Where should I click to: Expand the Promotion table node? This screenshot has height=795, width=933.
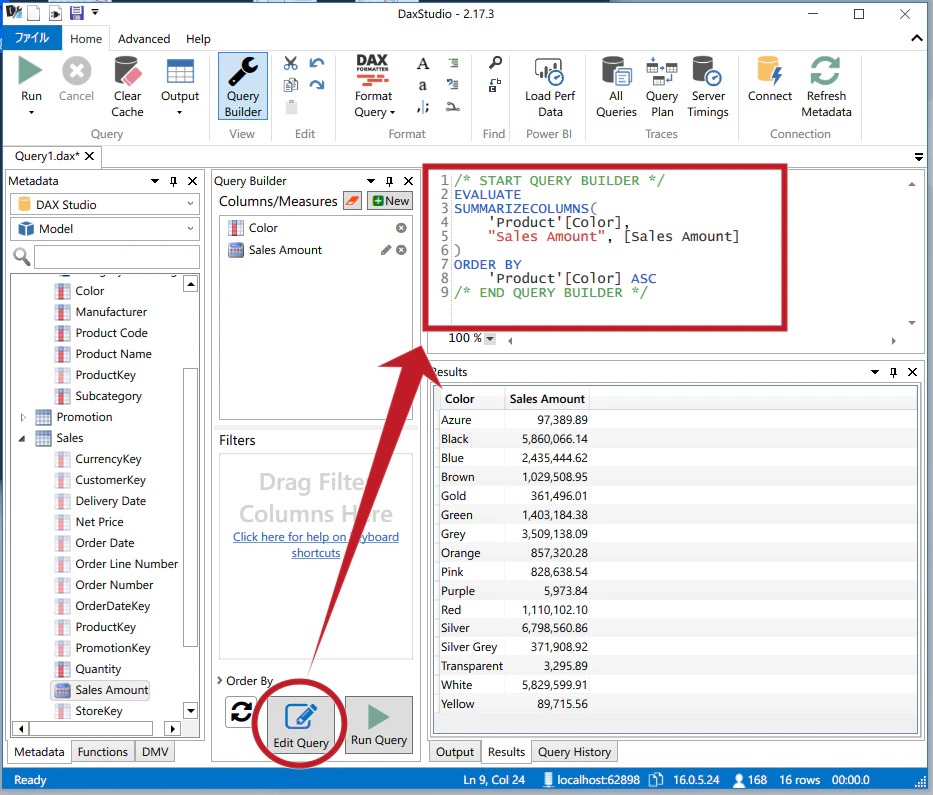pos(23,417)
